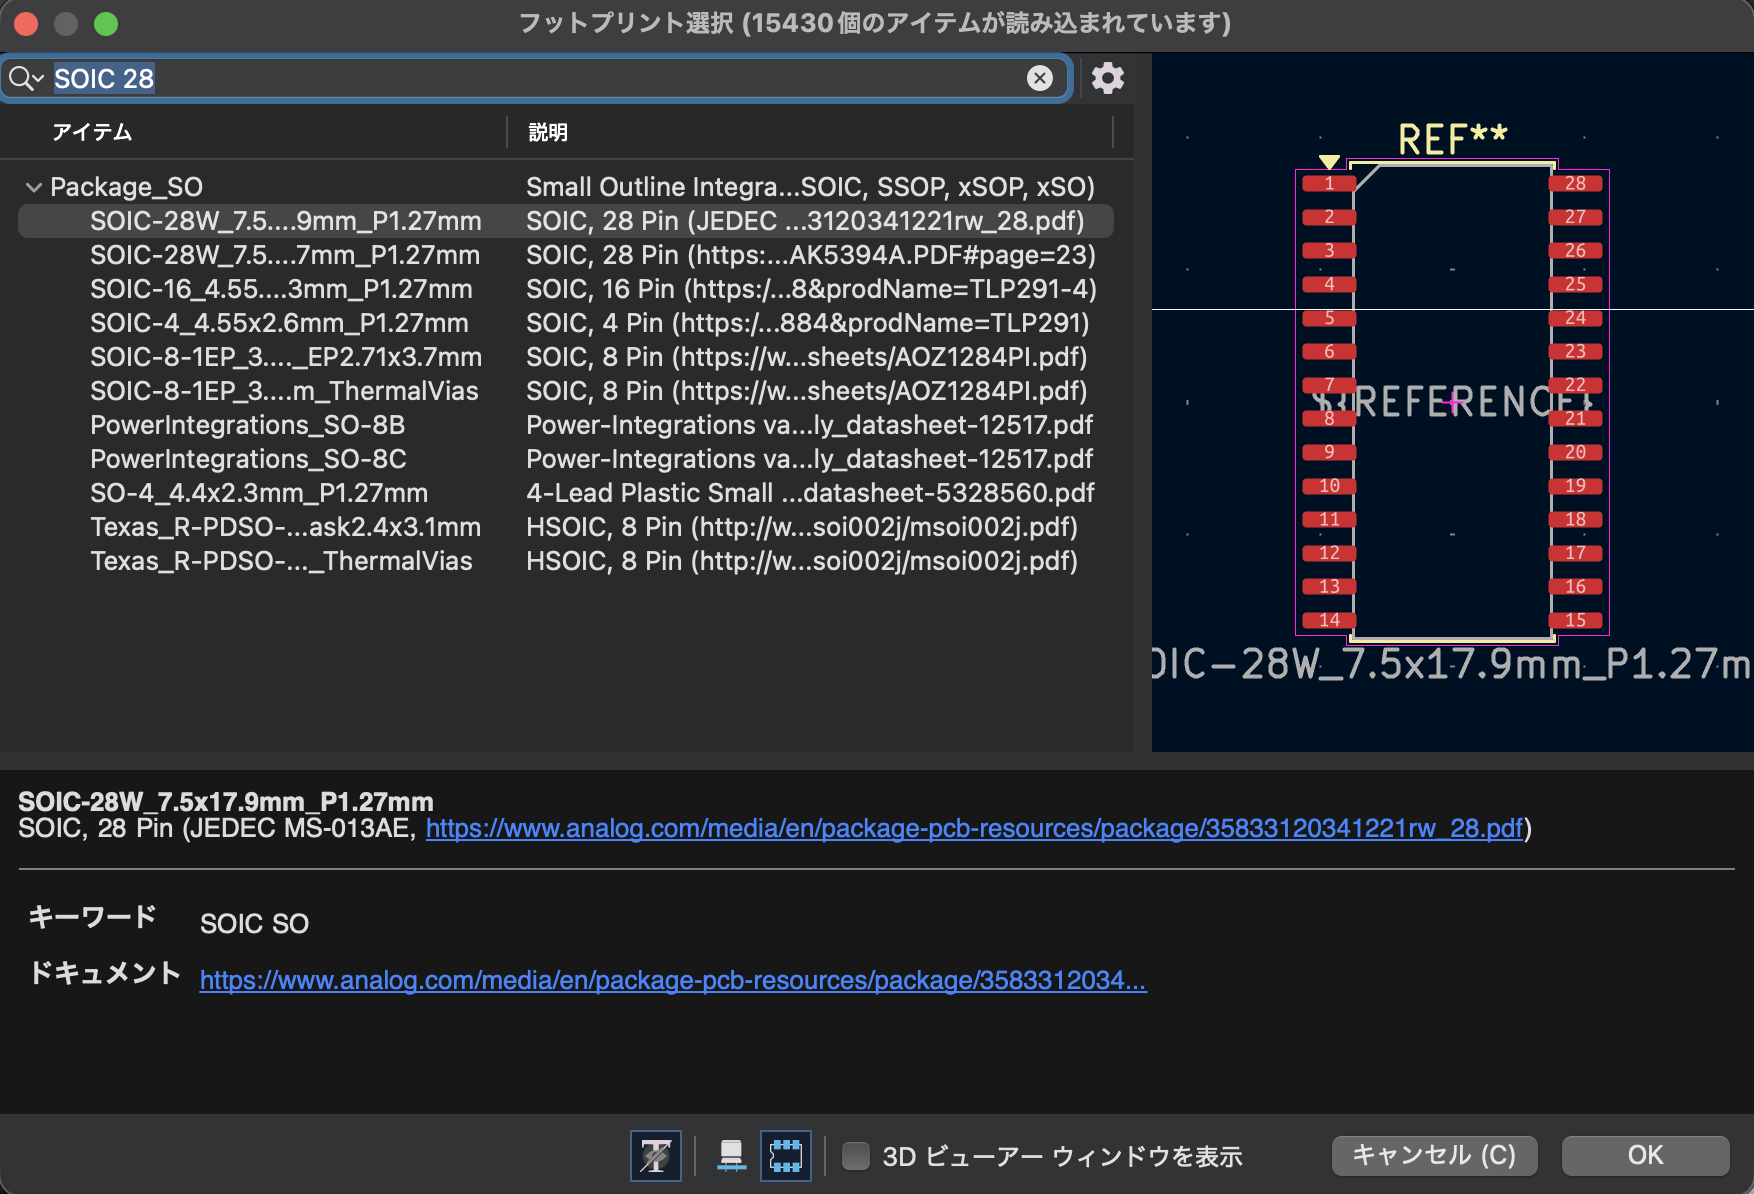Viewport: 1754px width, 1194px height.
Task: Click pad 15 in footprint preview
Action: 1575,620
